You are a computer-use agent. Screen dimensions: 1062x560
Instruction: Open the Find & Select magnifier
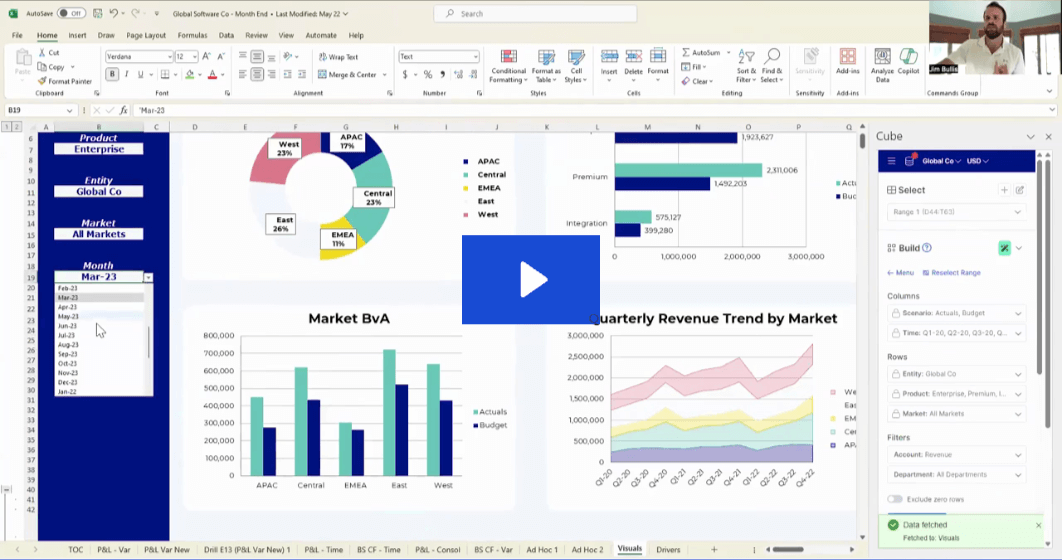click(x=772, y=57)
